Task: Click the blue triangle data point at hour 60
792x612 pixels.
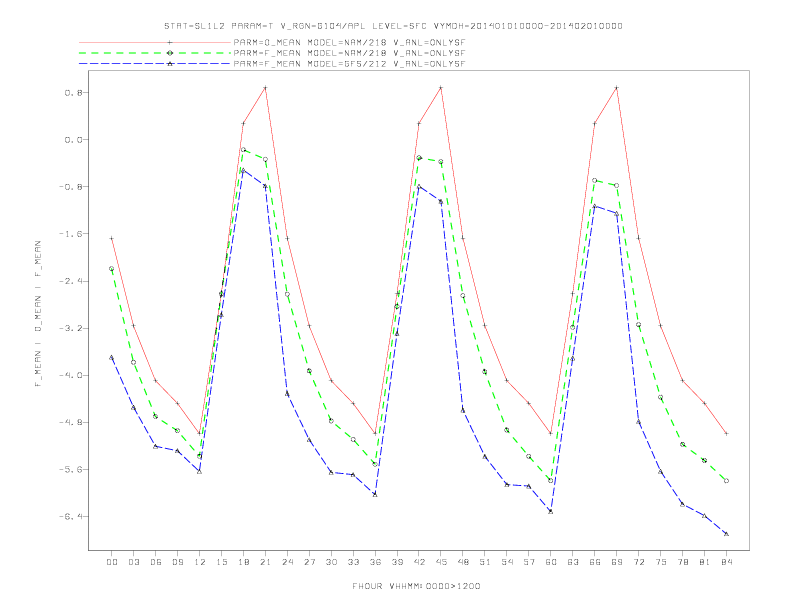Action: [x=551, y=512]
